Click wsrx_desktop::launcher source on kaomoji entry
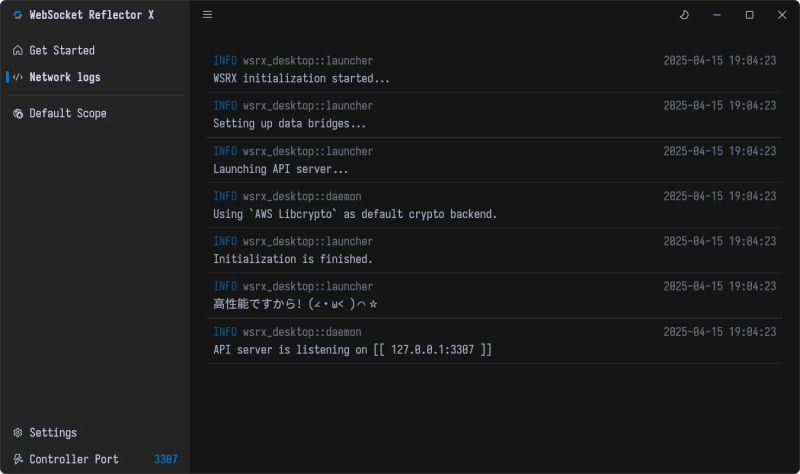Viewport: 800px width, 474px height. (308, 287)
